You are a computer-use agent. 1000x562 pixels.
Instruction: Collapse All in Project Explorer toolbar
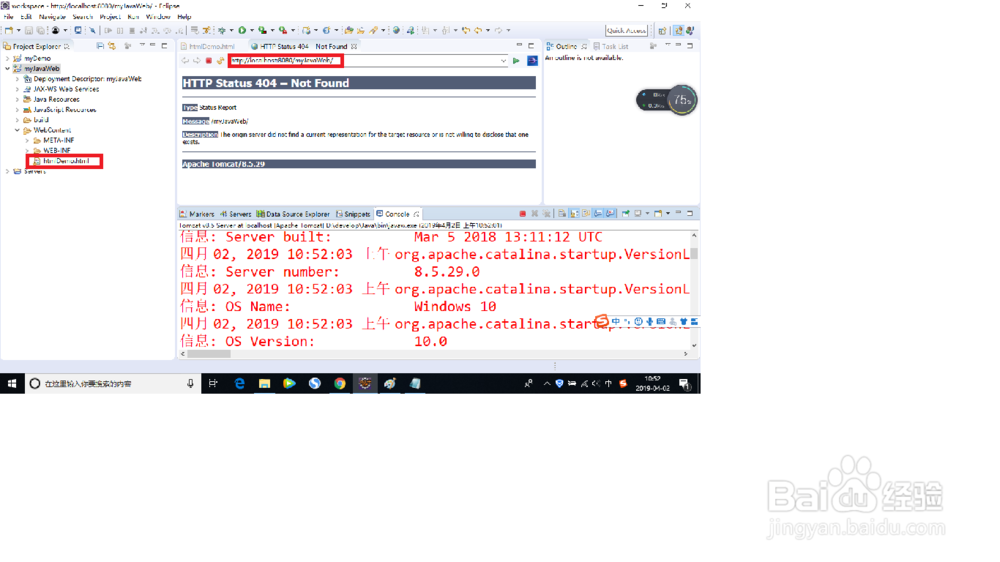tap(100, 46)
